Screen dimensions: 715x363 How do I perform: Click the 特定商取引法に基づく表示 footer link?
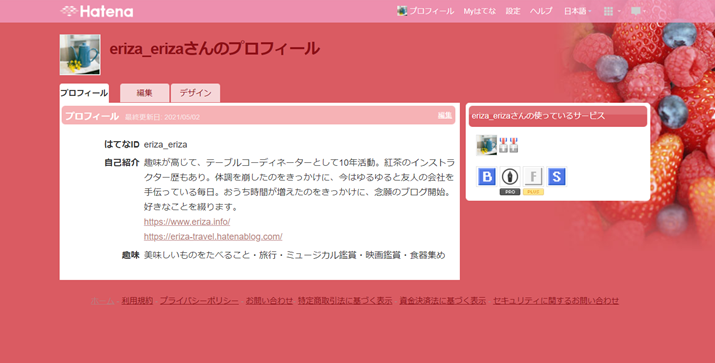[x=345, y=301]
